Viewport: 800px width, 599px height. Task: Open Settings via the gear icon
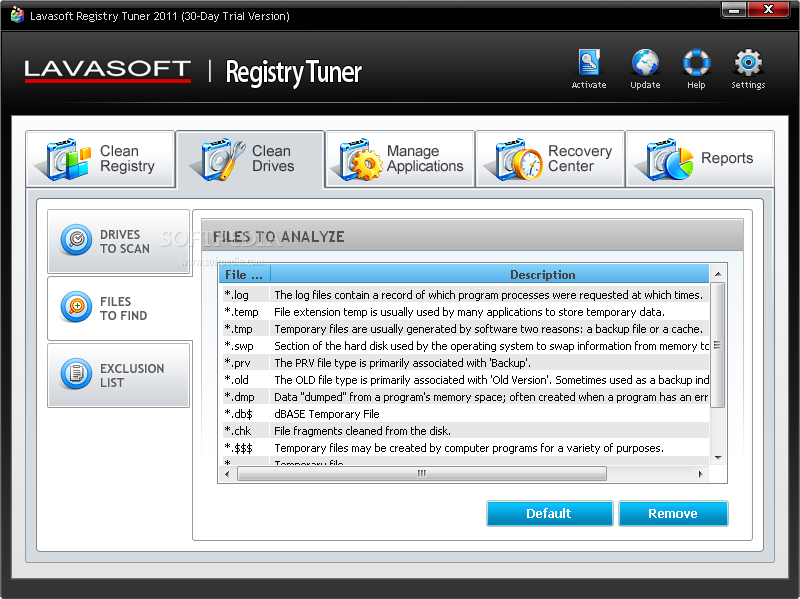click(x=748, y=62)
